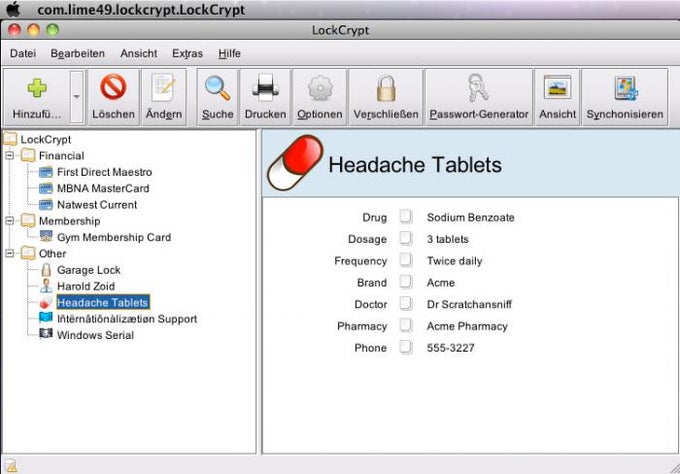Open the Bearbeiten menu
The height and width of the screenshot is (474, 680).
(x=78, y=53)
